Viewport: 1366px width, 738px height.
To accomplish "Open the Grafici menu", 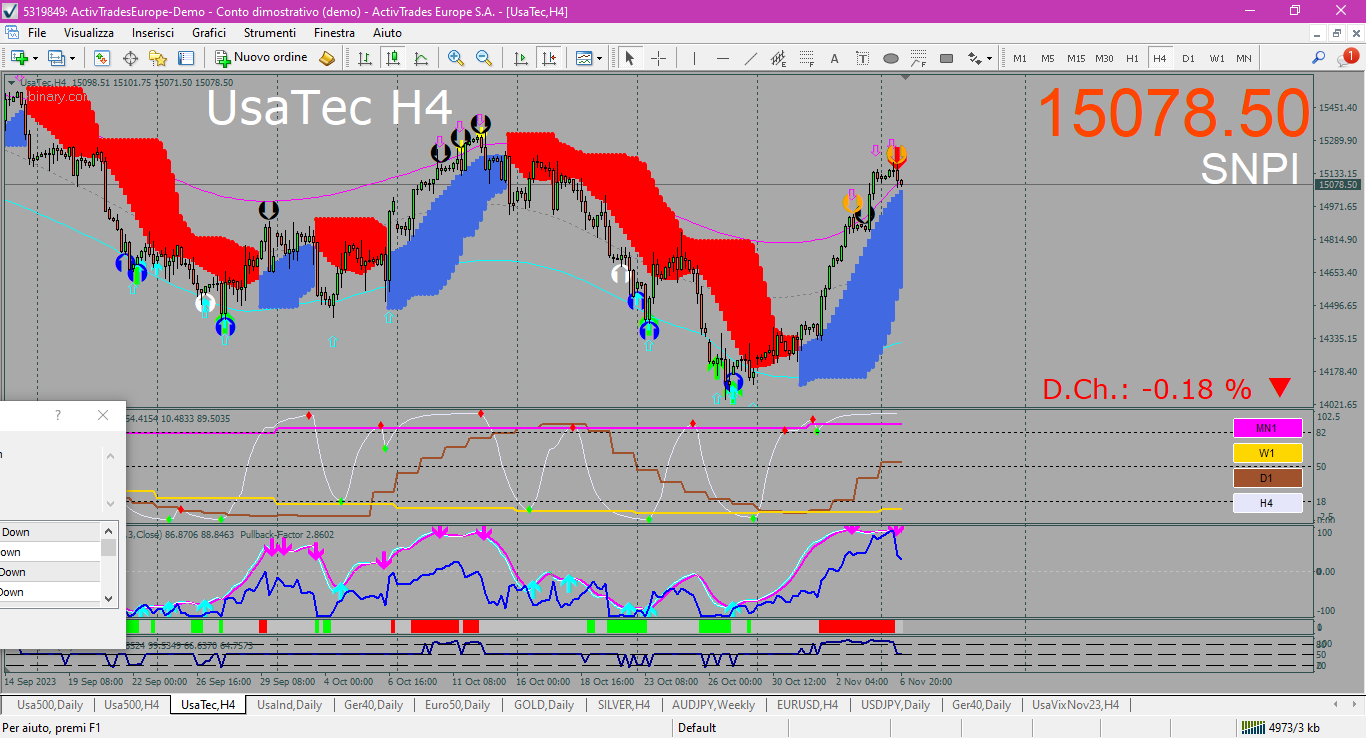I will pyautogui.click(x=209, y=33).
